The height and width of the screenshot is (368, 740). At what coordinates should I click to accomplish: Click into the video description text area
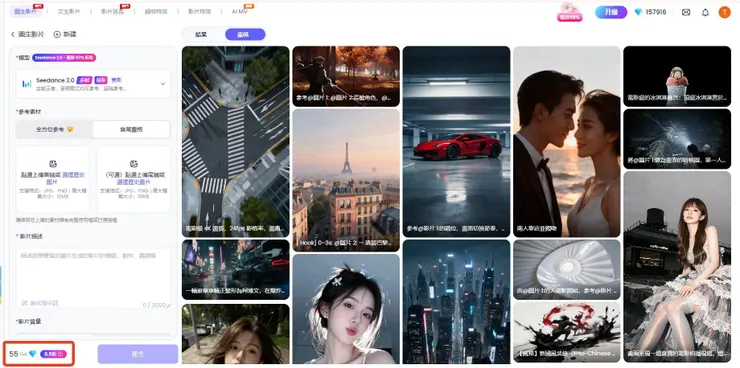click(93, 278)
